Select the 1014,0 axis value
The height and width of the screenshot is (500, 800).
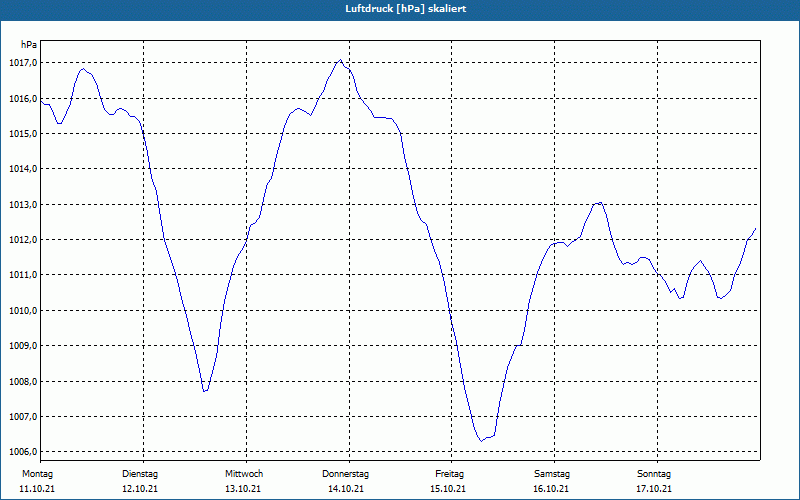[23, 169]
